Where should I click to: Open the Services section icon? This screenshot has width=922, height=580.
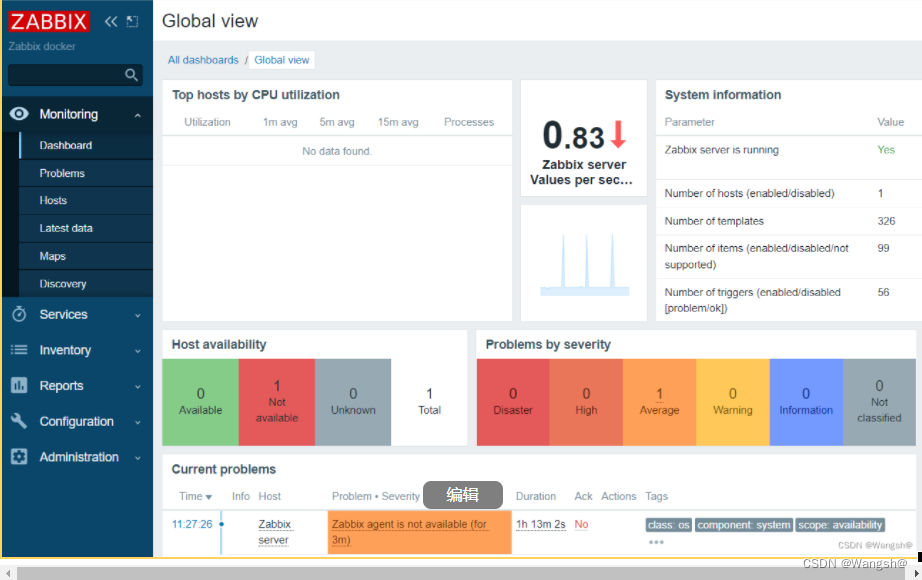(x=21, y=314)
